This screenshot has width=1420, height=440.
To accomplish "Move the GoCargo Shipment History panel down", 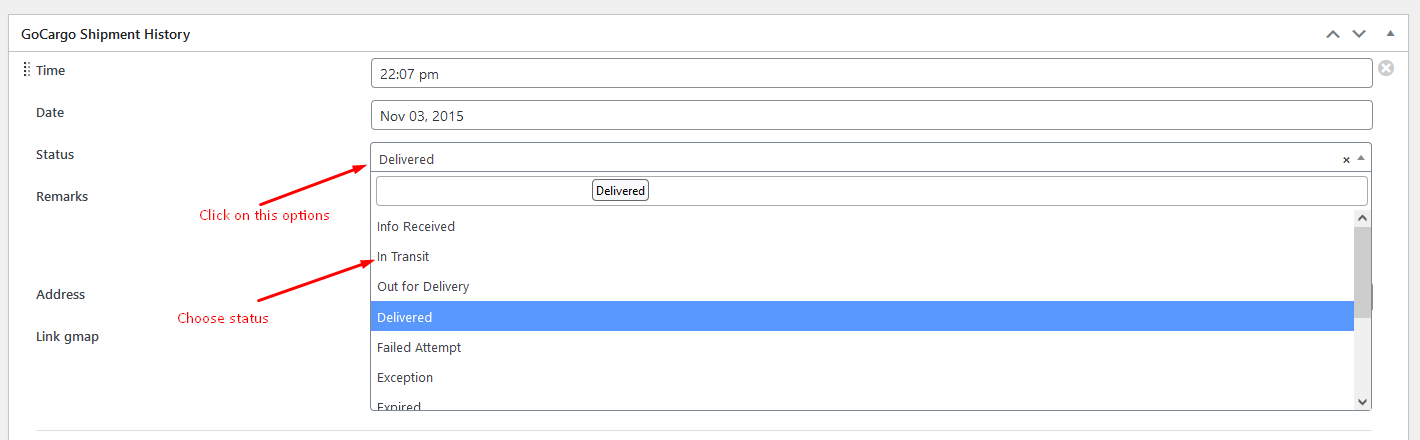I will [1359, 34].
